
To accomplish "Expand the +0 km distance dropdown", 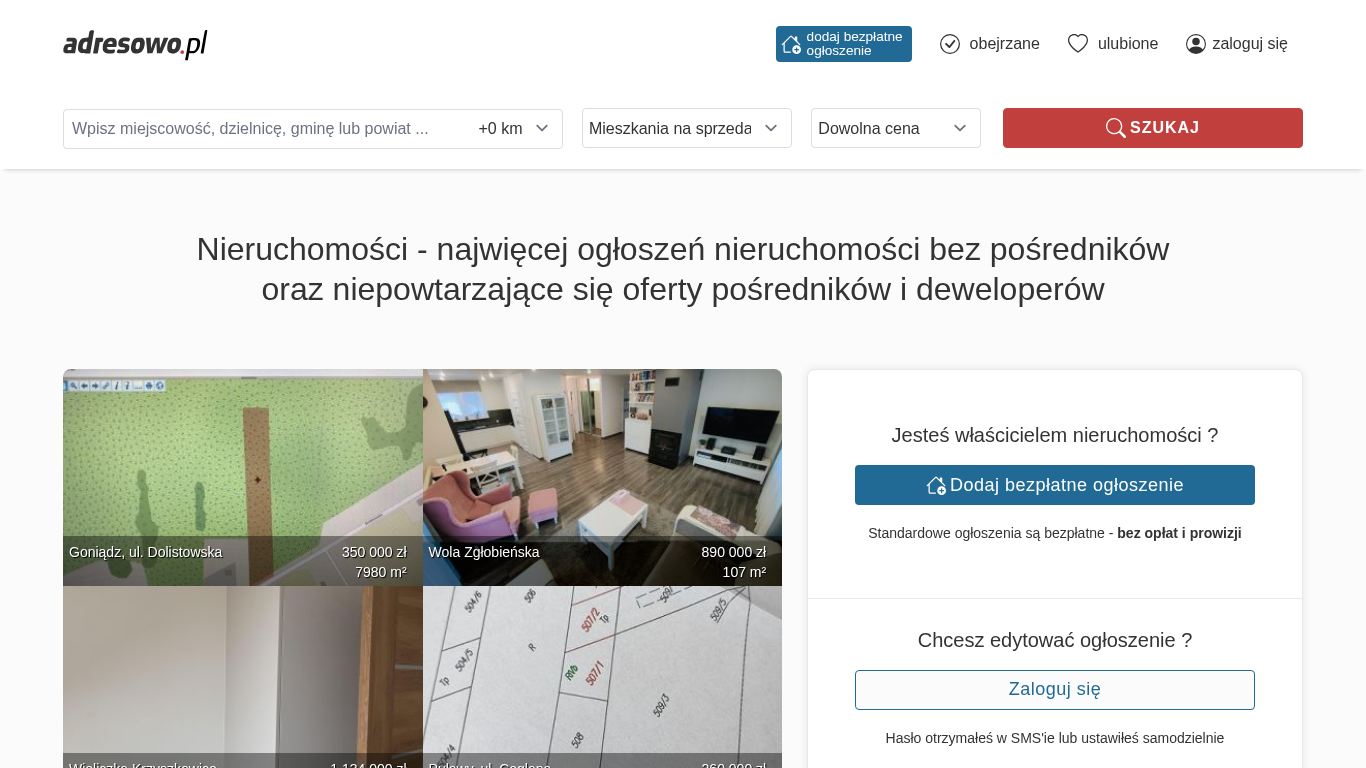I will 514,129.
